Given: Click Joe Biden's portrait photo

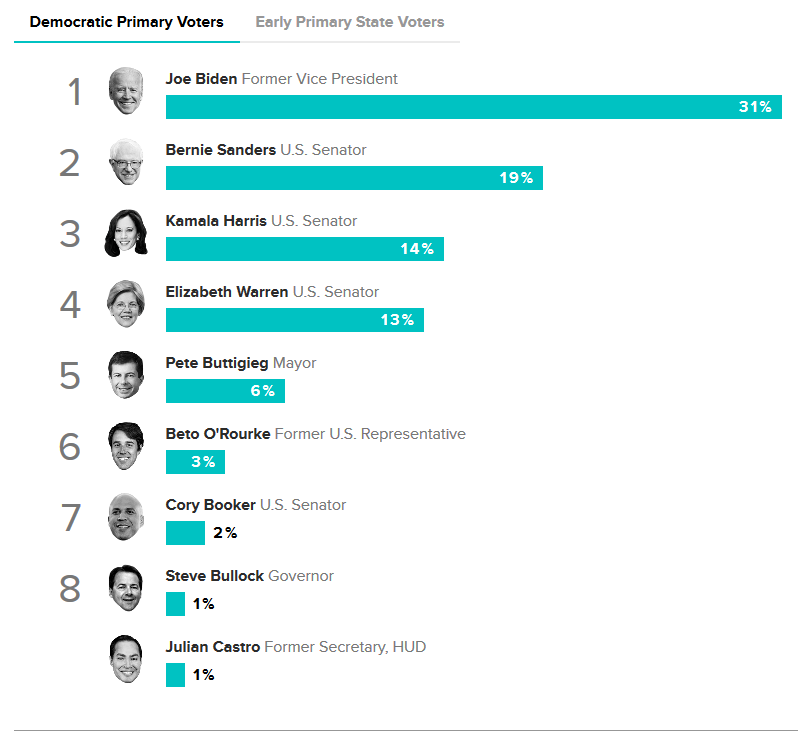Looking at the screenshot, I should (126, 91).
